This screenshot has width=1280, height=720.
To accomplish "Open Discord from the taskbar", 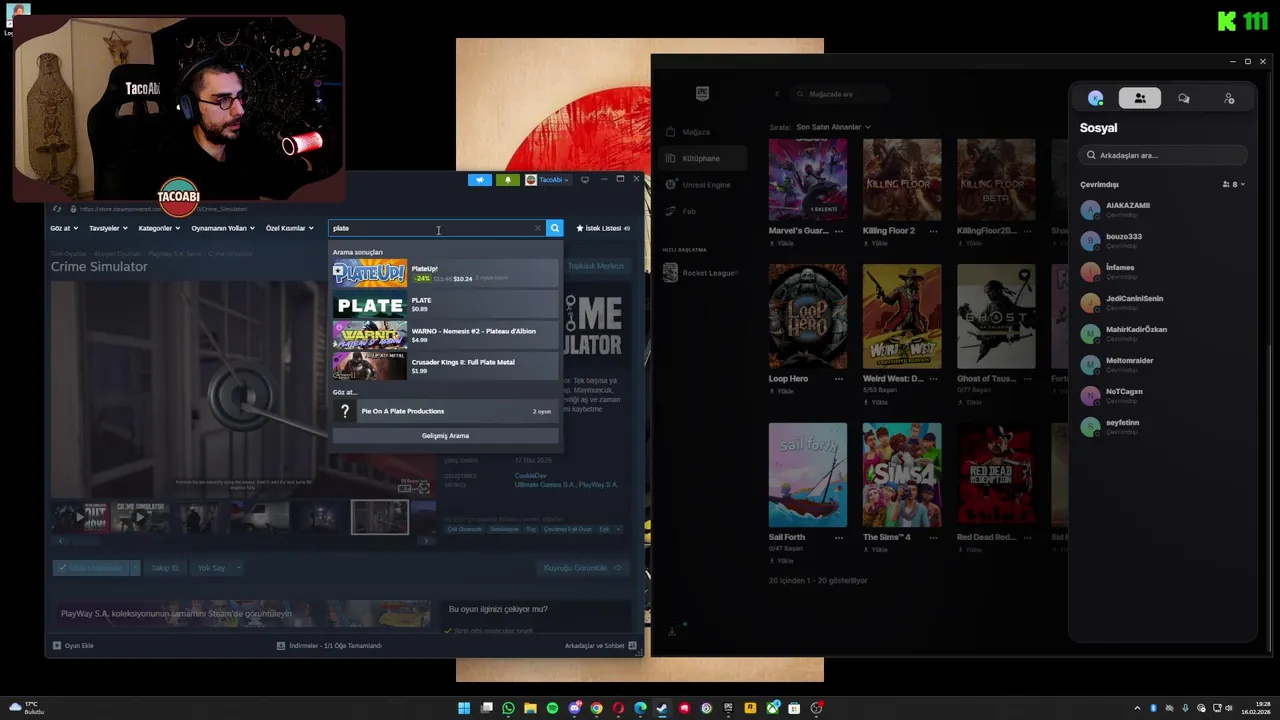I will (x=574, y=708).
